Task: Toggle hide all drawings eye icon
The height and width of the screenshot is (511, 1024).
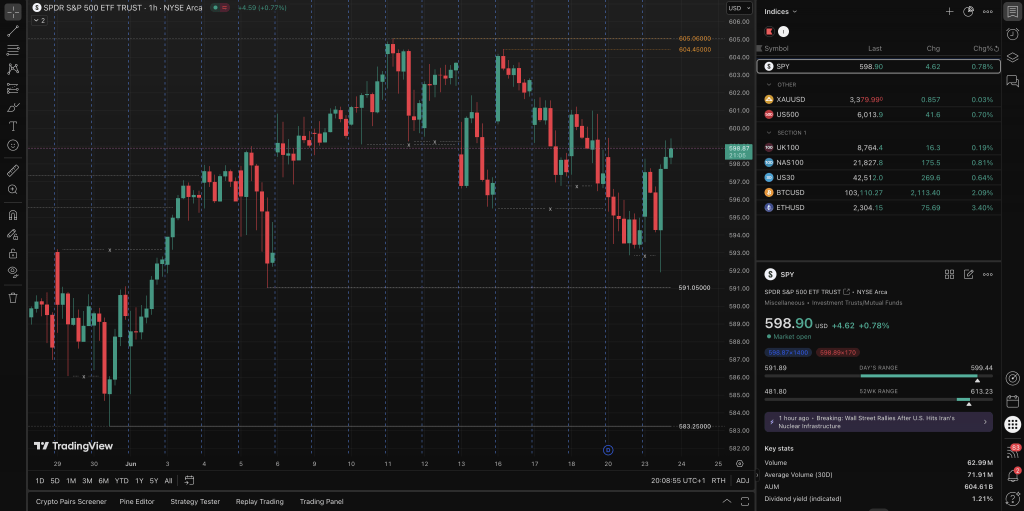Action: tap(12, 272)
